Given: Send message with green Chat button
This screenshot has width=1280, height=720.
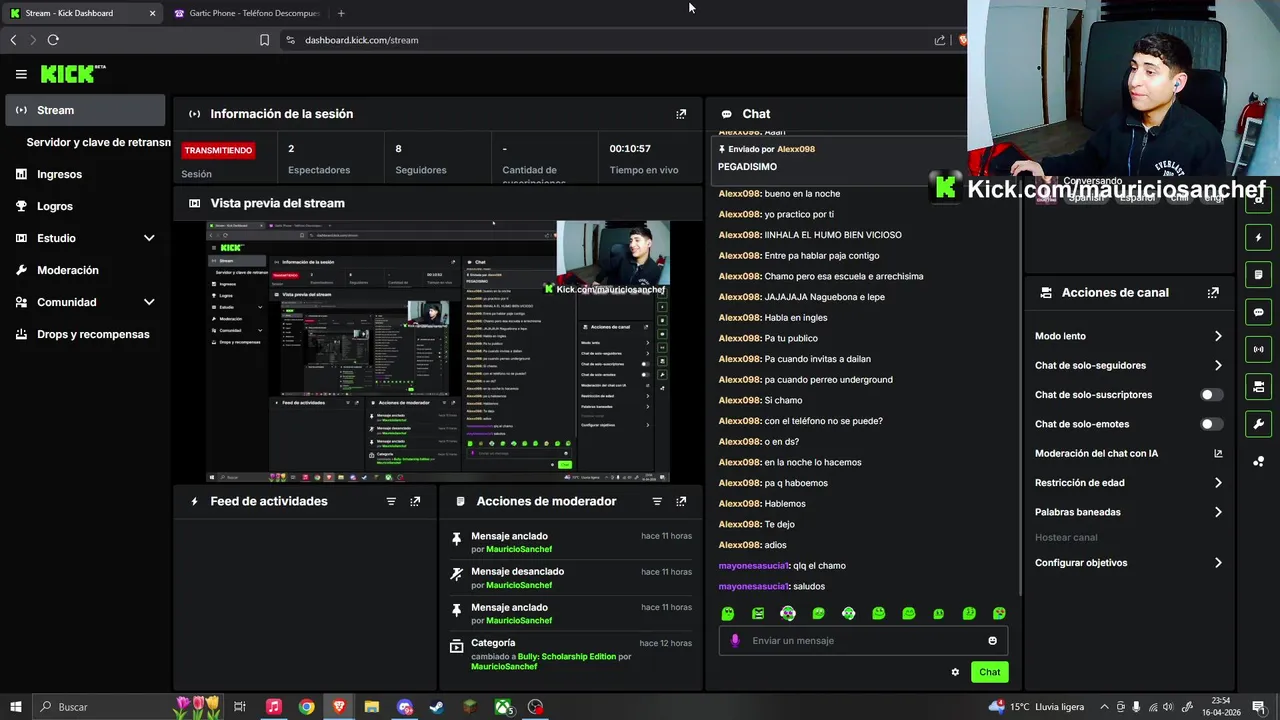Looking at the screenshot, I should pos(989,672).
